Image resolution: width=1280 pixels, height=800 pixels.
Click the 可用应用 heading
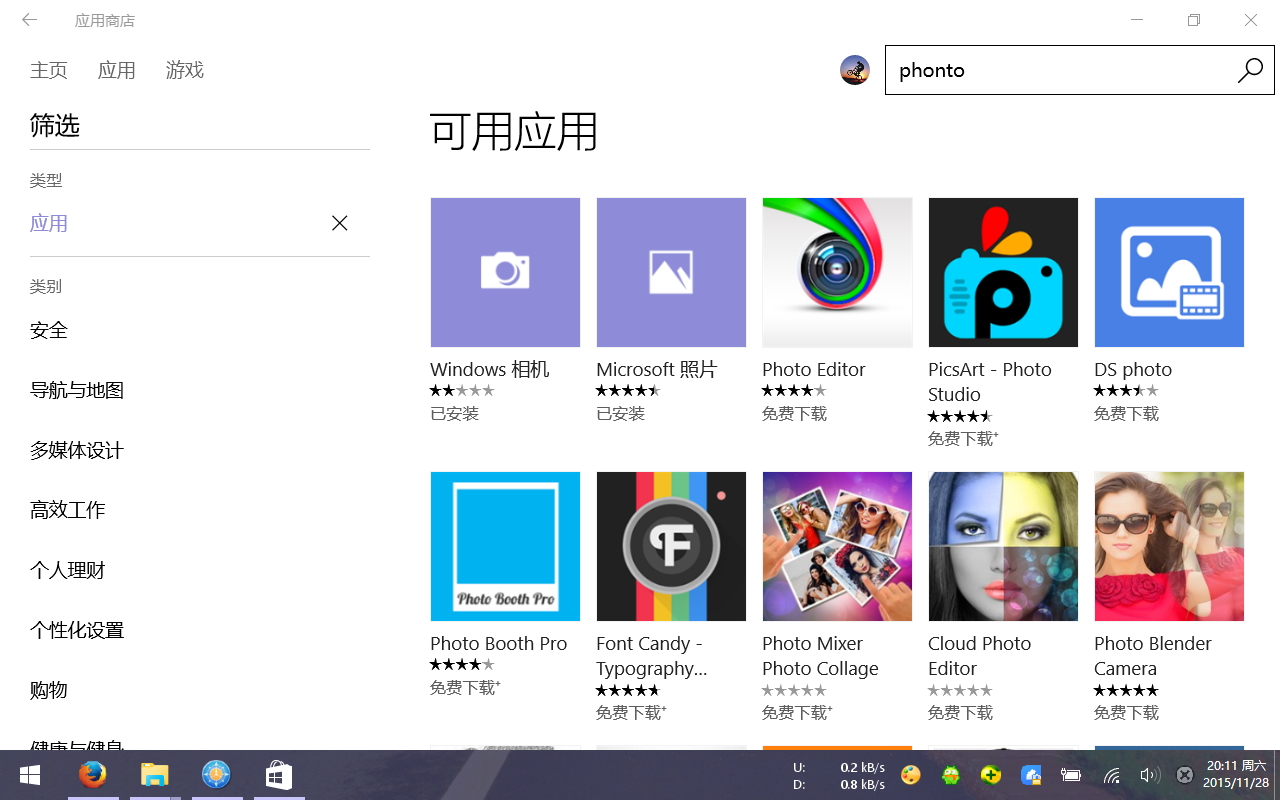[x=514, y=131]
